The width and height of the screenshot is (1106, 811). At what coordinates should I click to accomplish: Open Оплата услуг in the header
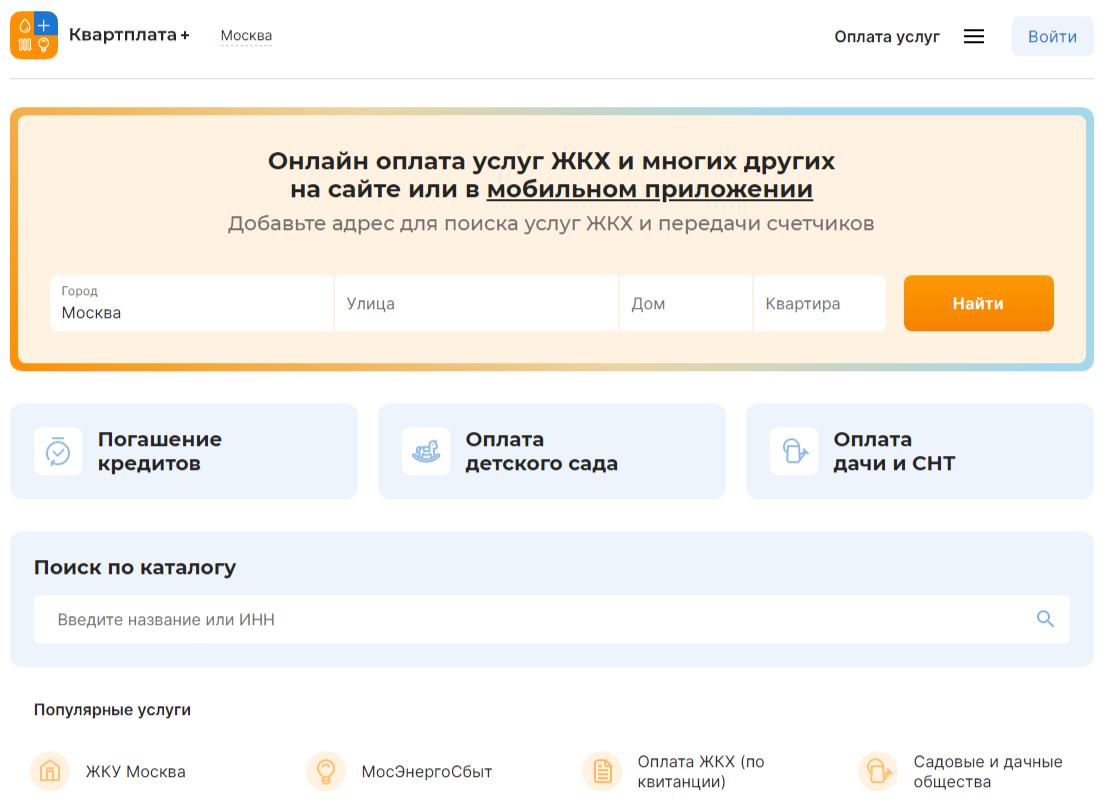(x=887, y=37)
